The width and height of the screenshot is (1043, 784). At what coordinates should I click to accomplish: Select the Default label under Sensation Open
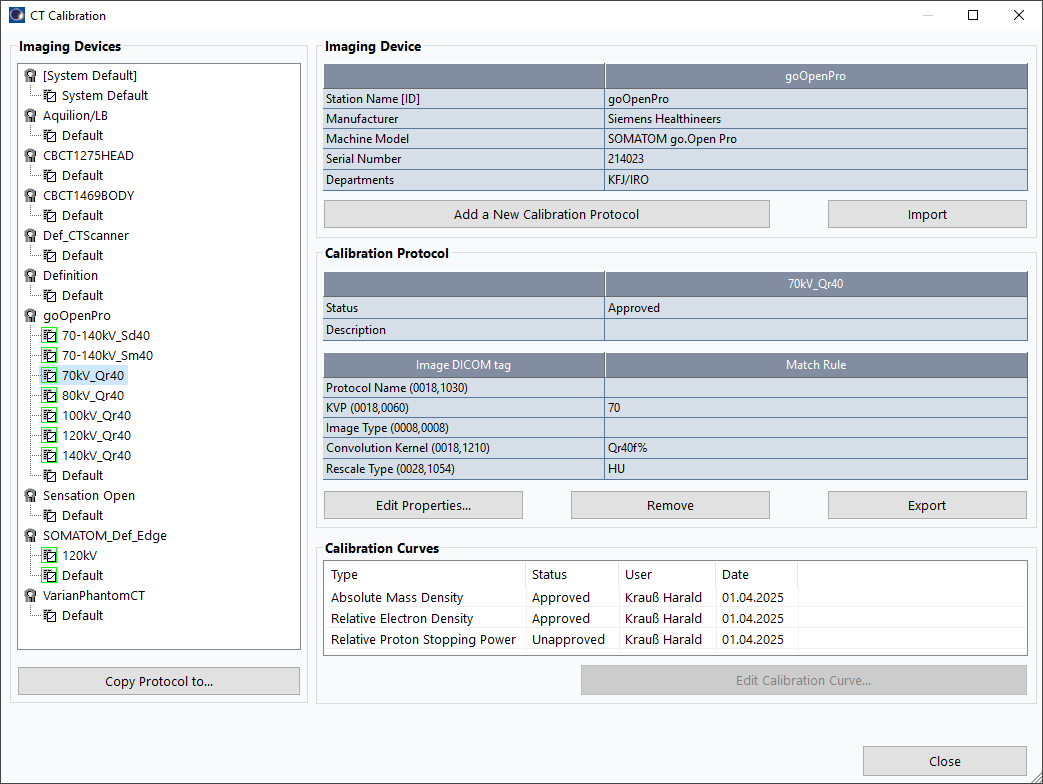pyautogui.click(x=82, y=515)
